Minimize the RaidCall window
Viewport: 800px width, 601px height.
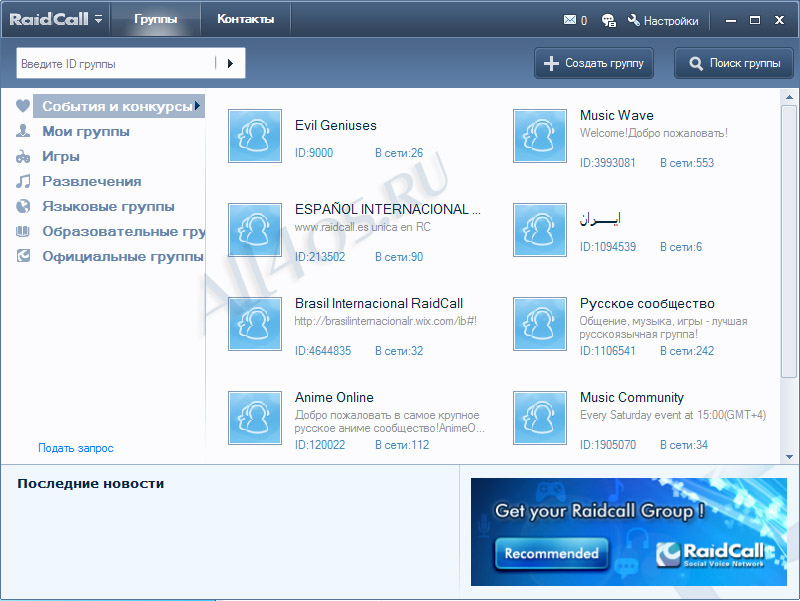pyautogui.click(x=731, y=20)
